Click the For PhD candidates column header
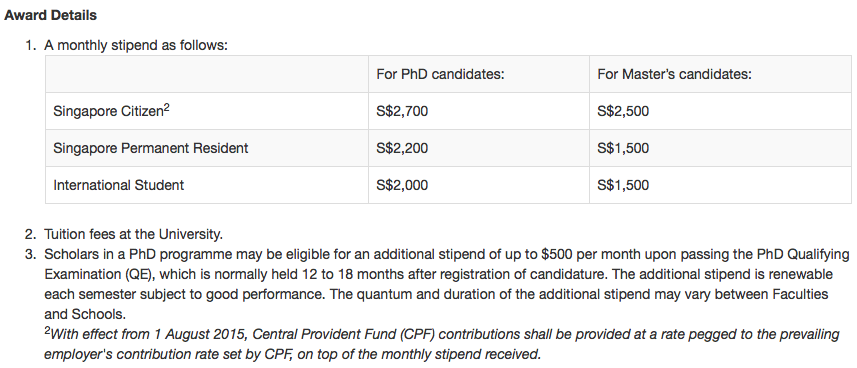The height and width of the screenshot is (368, 857). (440, 74)
